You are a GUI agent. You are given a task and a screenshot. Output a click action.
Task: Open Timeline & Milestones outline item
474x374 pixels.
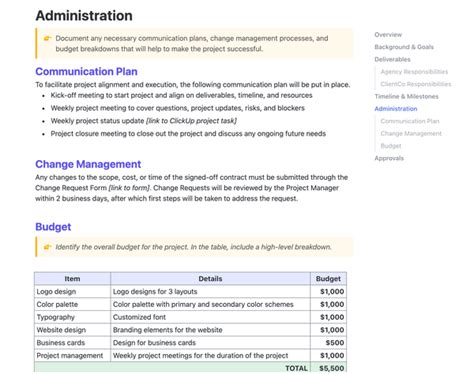point(406,96)
